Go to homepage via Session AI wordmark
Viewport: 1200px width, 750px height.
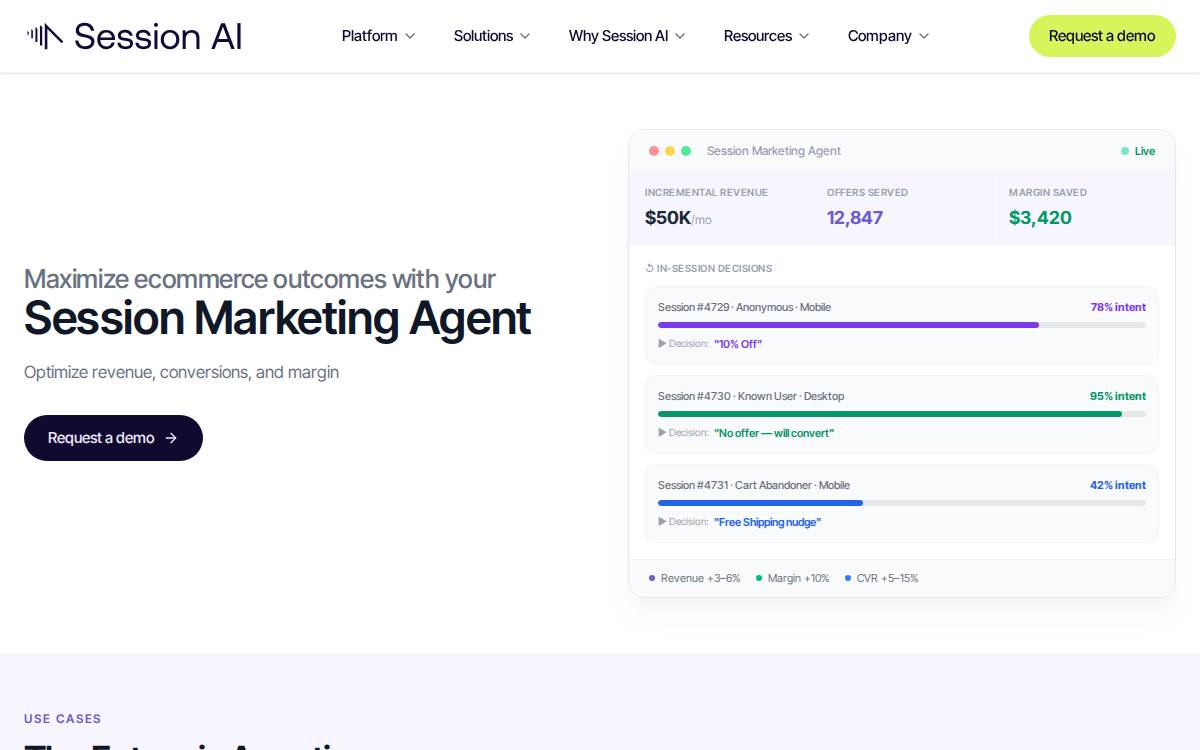point(158,36)
